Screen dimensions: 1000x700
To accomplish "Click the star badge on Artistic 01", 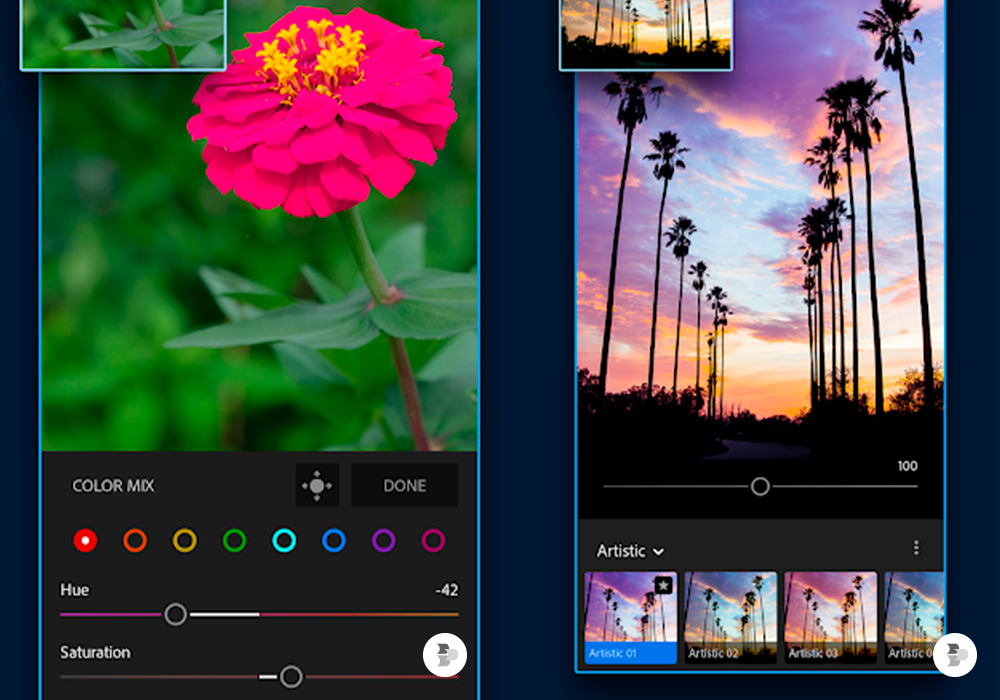I will (663, 585).
